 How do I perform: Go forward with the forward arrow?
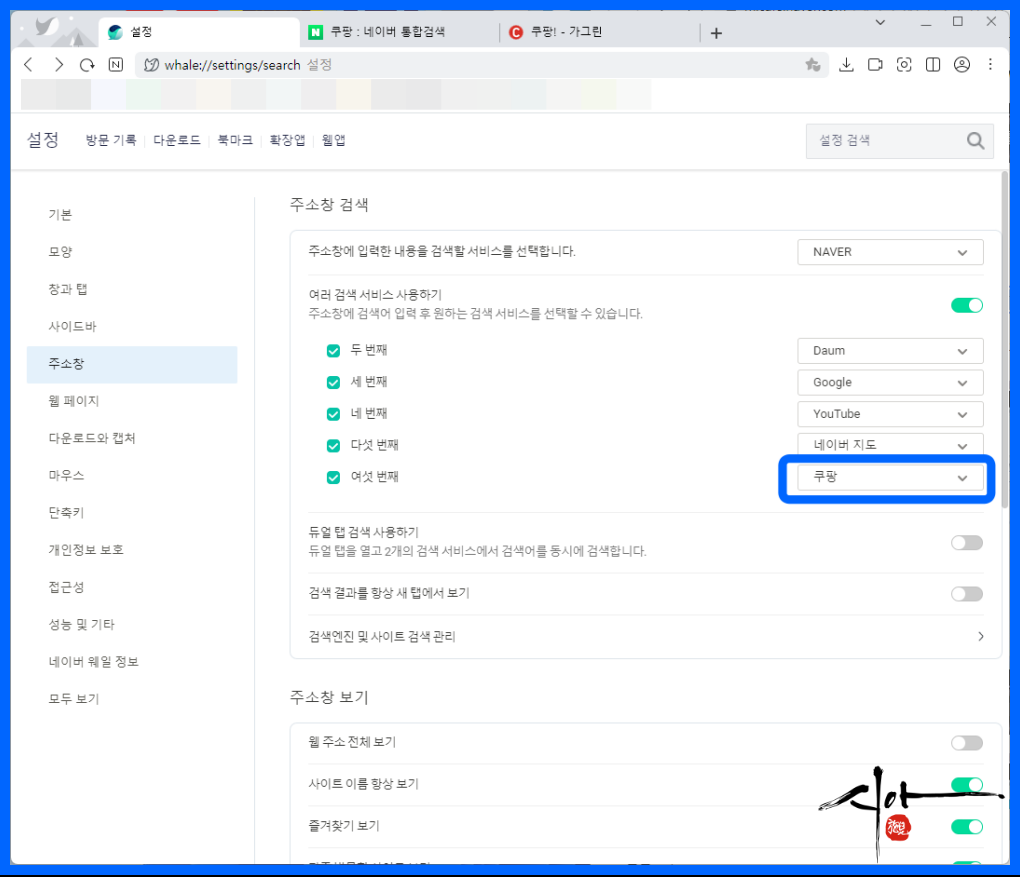(x=59, y=64)
